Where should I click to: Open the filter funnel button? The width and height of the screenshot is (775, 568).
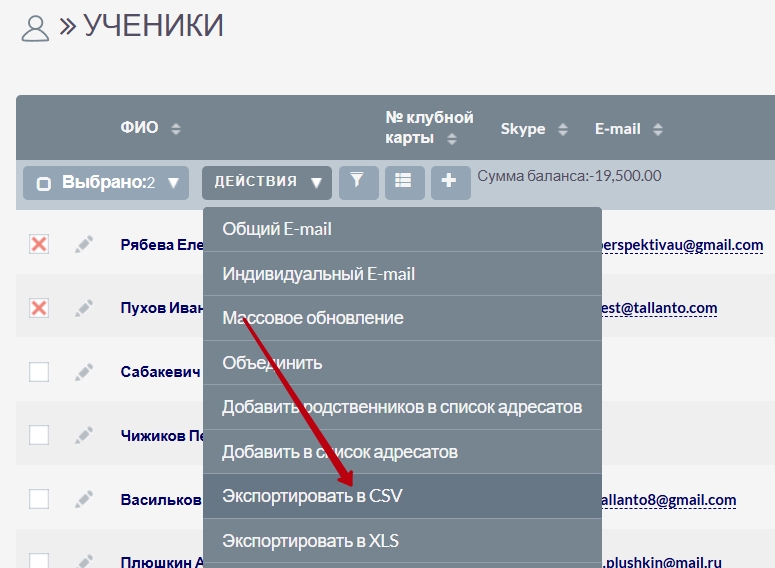click(358, 182)
